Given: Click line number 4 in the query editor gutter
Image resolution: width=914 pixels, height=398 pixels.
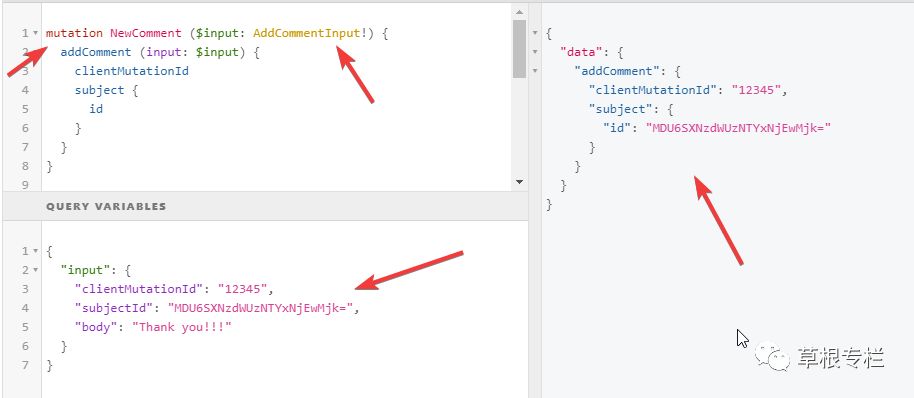Looking at the screenshot, I should 24,90.
